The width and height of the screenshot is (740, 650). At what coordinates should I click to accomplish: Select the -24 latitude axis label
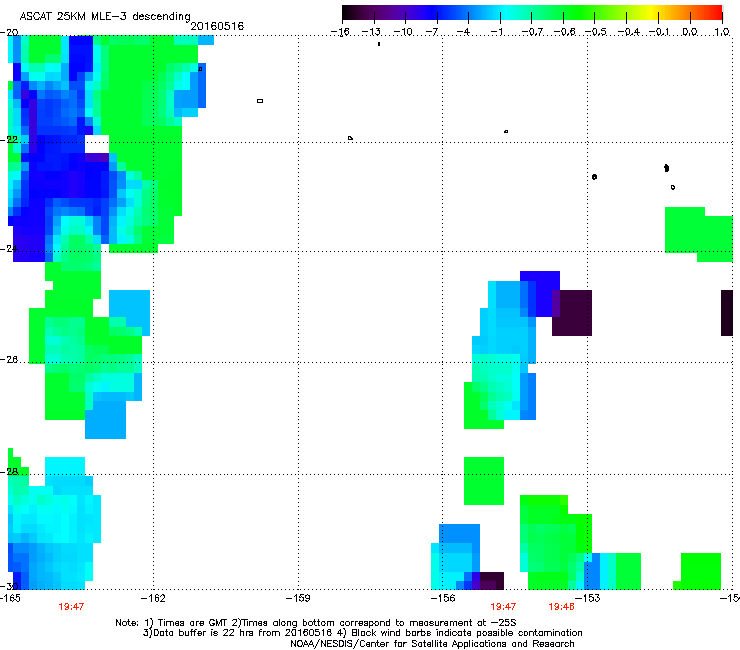point(9,248)
